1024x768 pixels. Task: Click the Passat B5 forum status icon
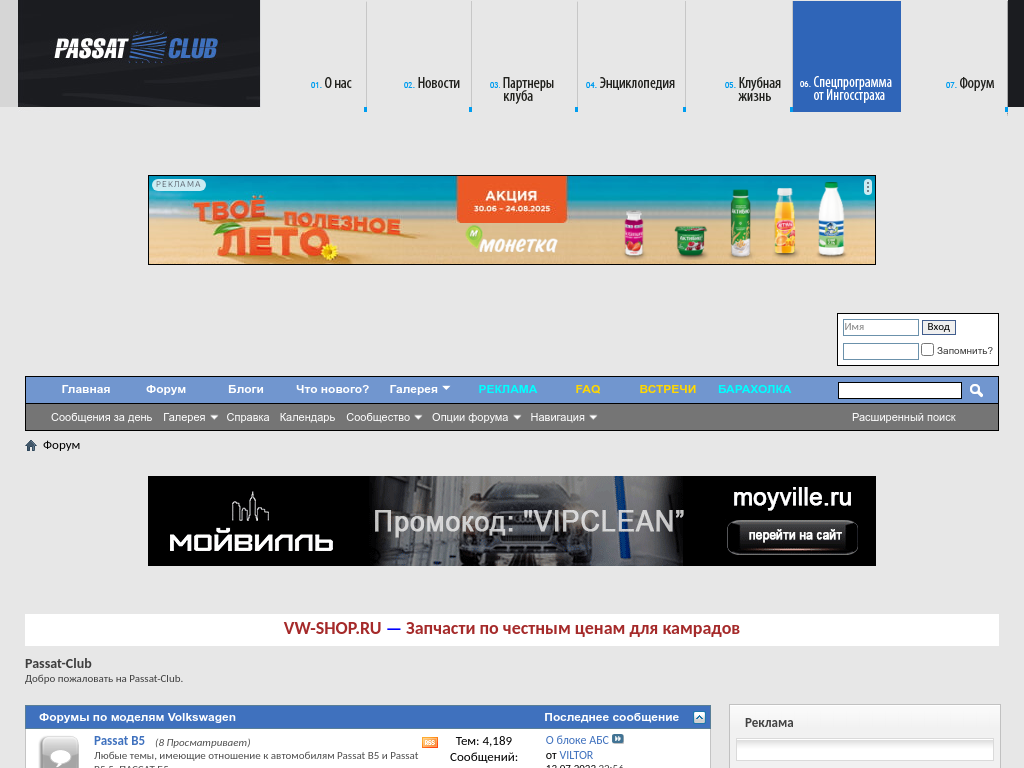point(59,752)
